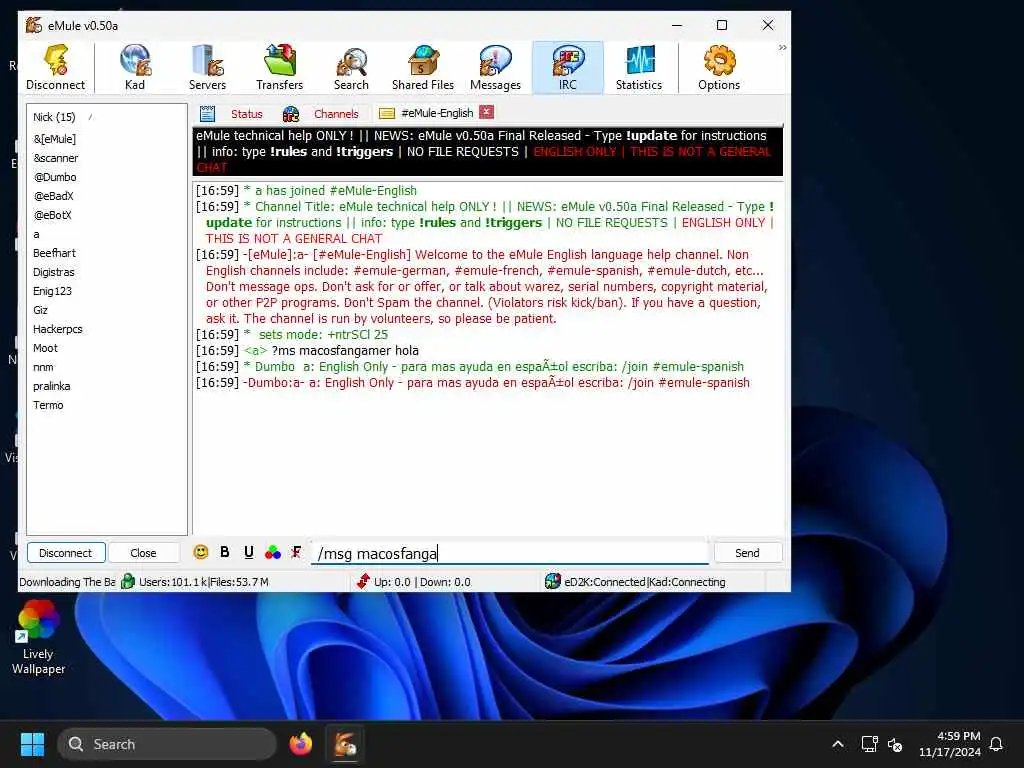Select user pralinka in nick list
Viewport: 1024px width, 768px height.
(52, 386)
